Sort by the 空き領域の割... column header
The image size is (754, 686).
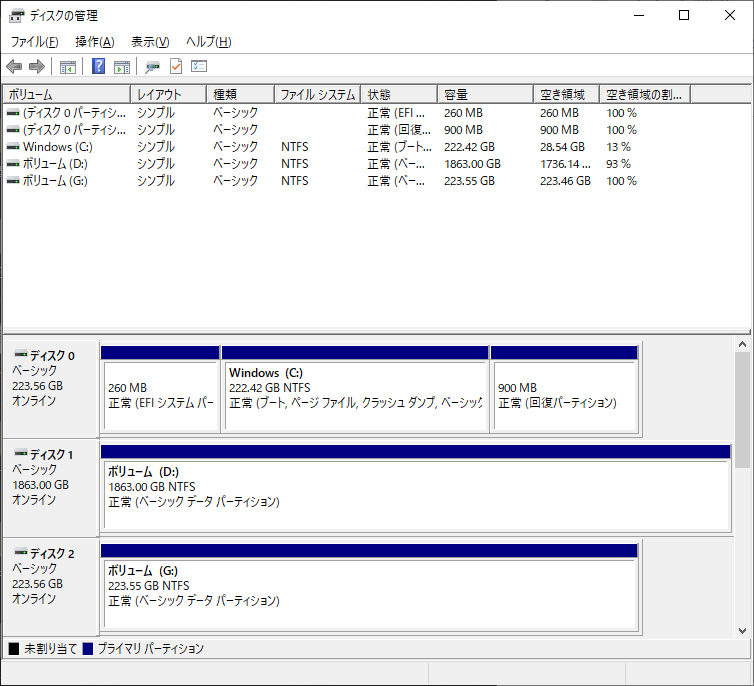click(x=645, y=94)
